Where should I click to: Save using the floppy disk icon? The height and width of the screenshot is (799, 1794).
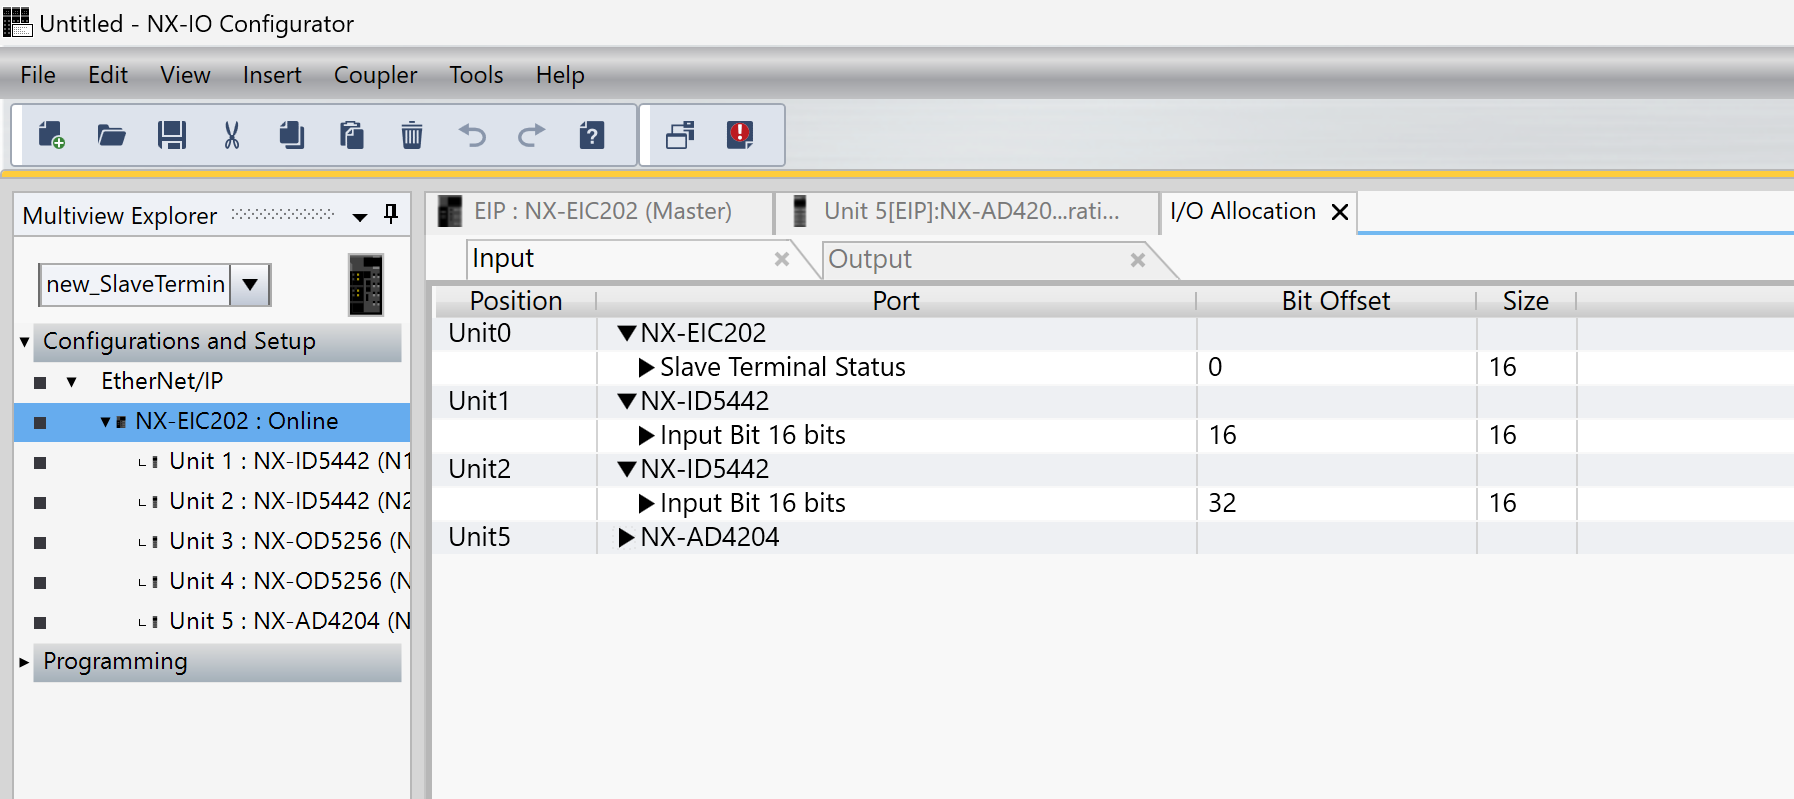[x=172, y=135]
